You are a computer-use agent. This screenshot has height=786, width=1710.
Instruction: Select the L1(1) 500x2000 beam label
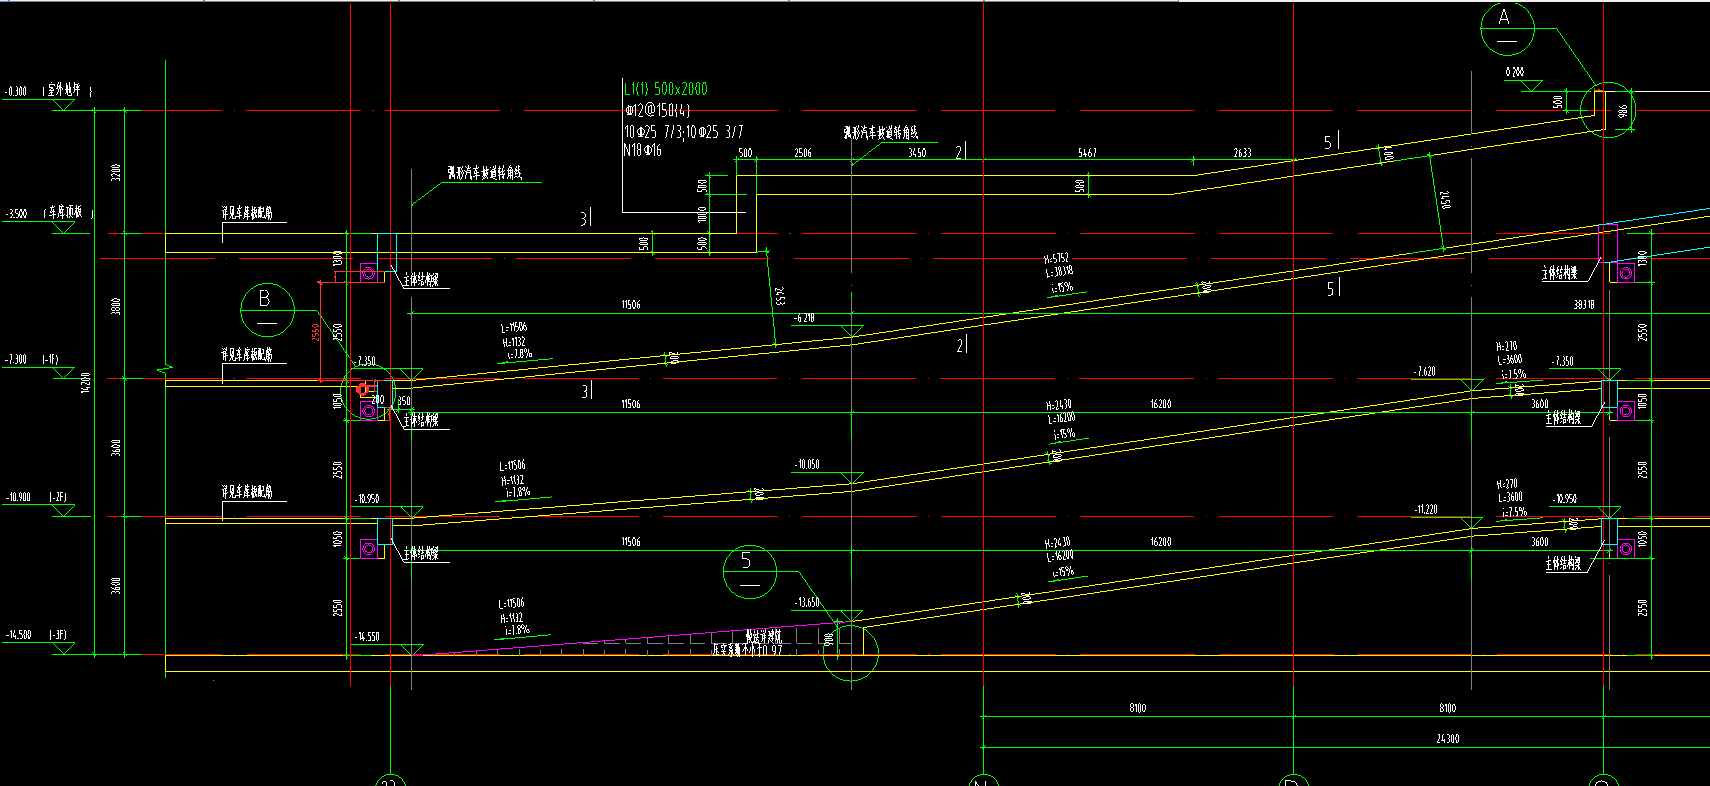point(666,89)
